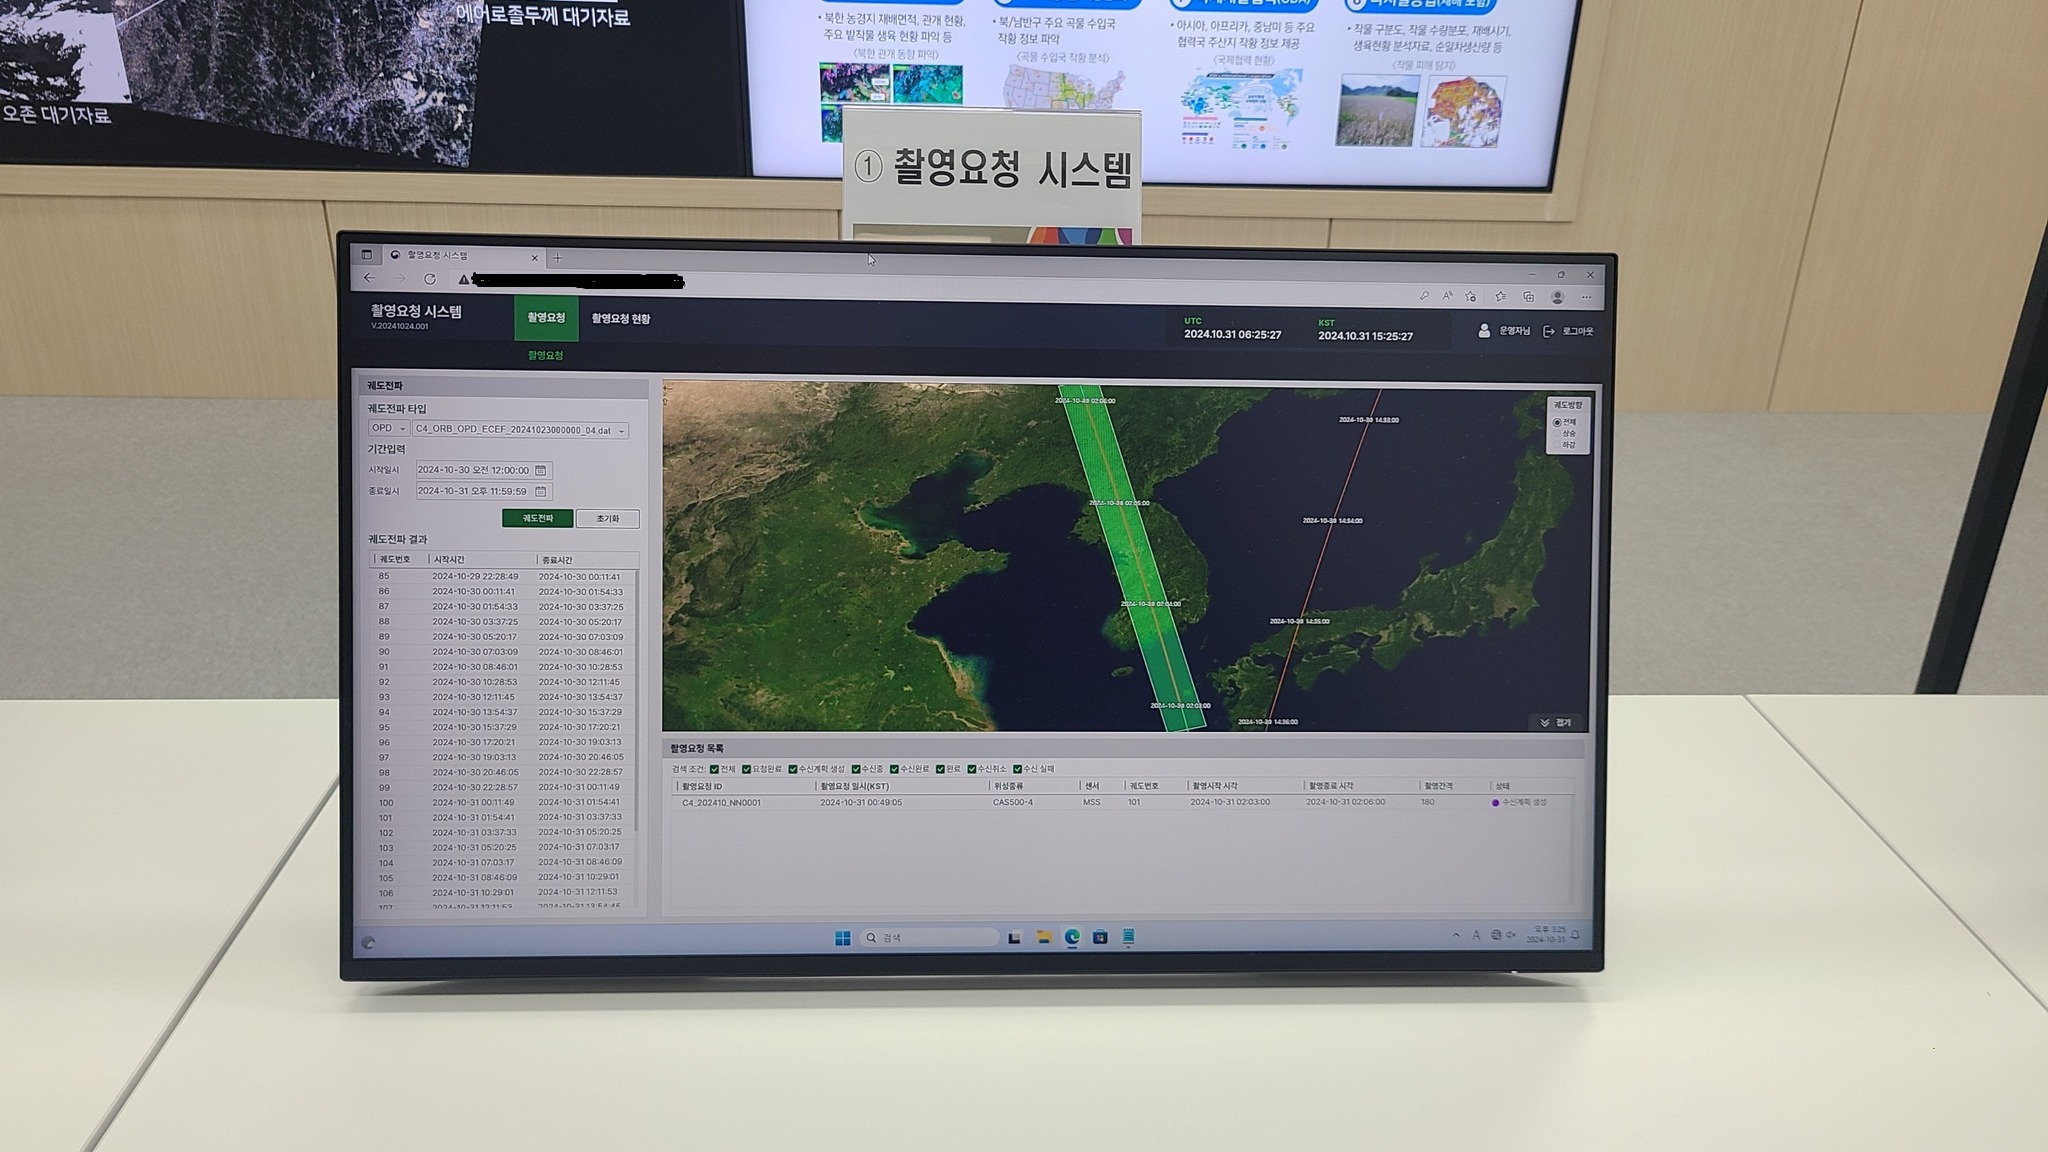Select the 상승 orbit direction radio
Image resolution: width=2048 pixels, height=1152 pixels.
click(1558, 434)
